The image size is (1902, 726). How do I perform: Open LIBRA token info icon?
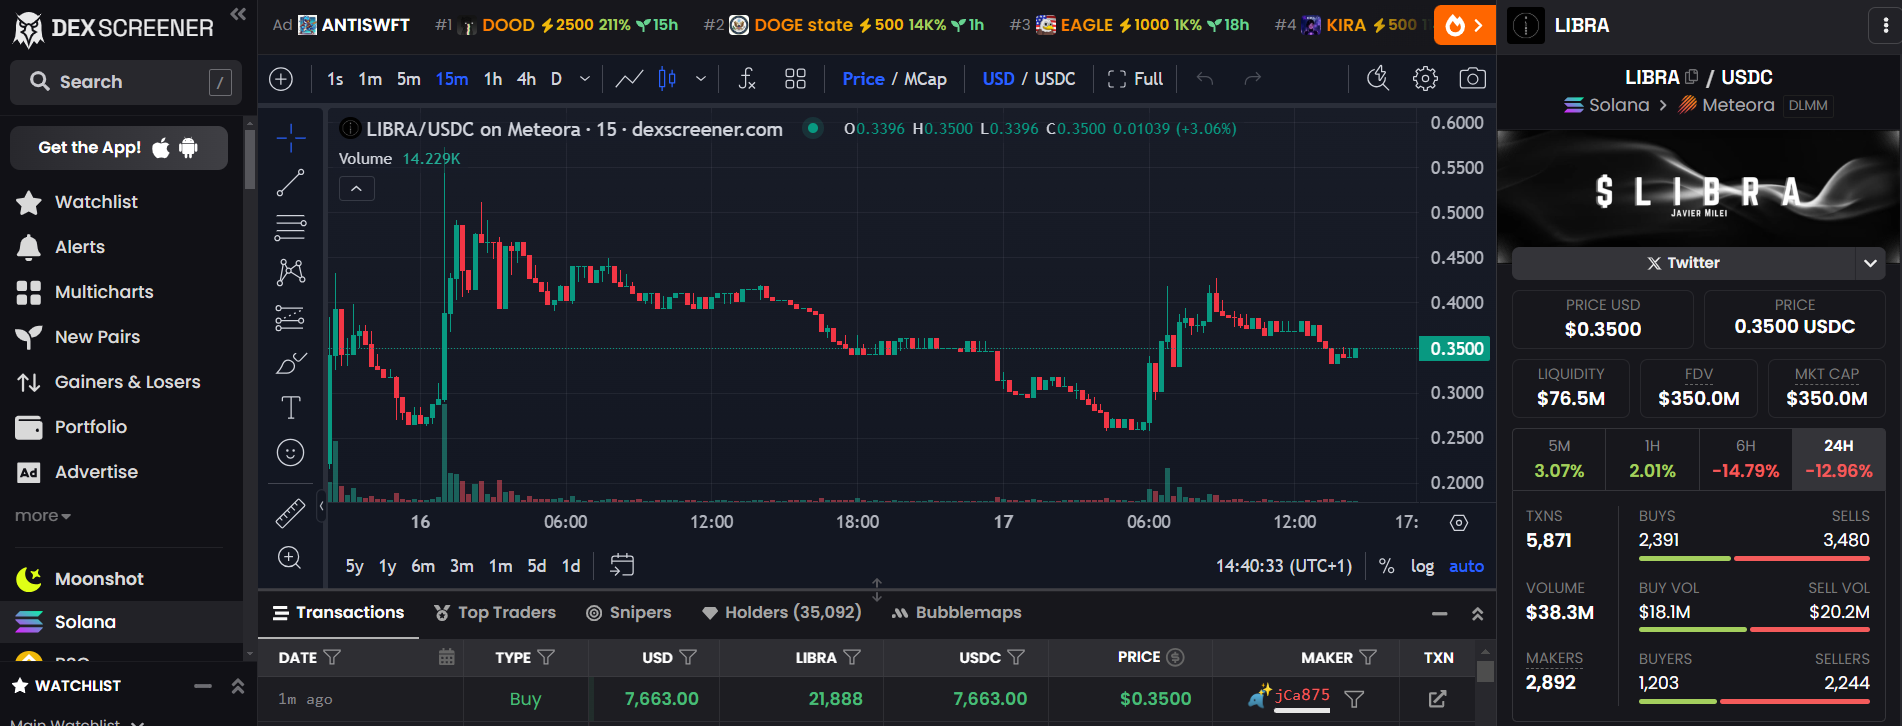(1526, 26)
